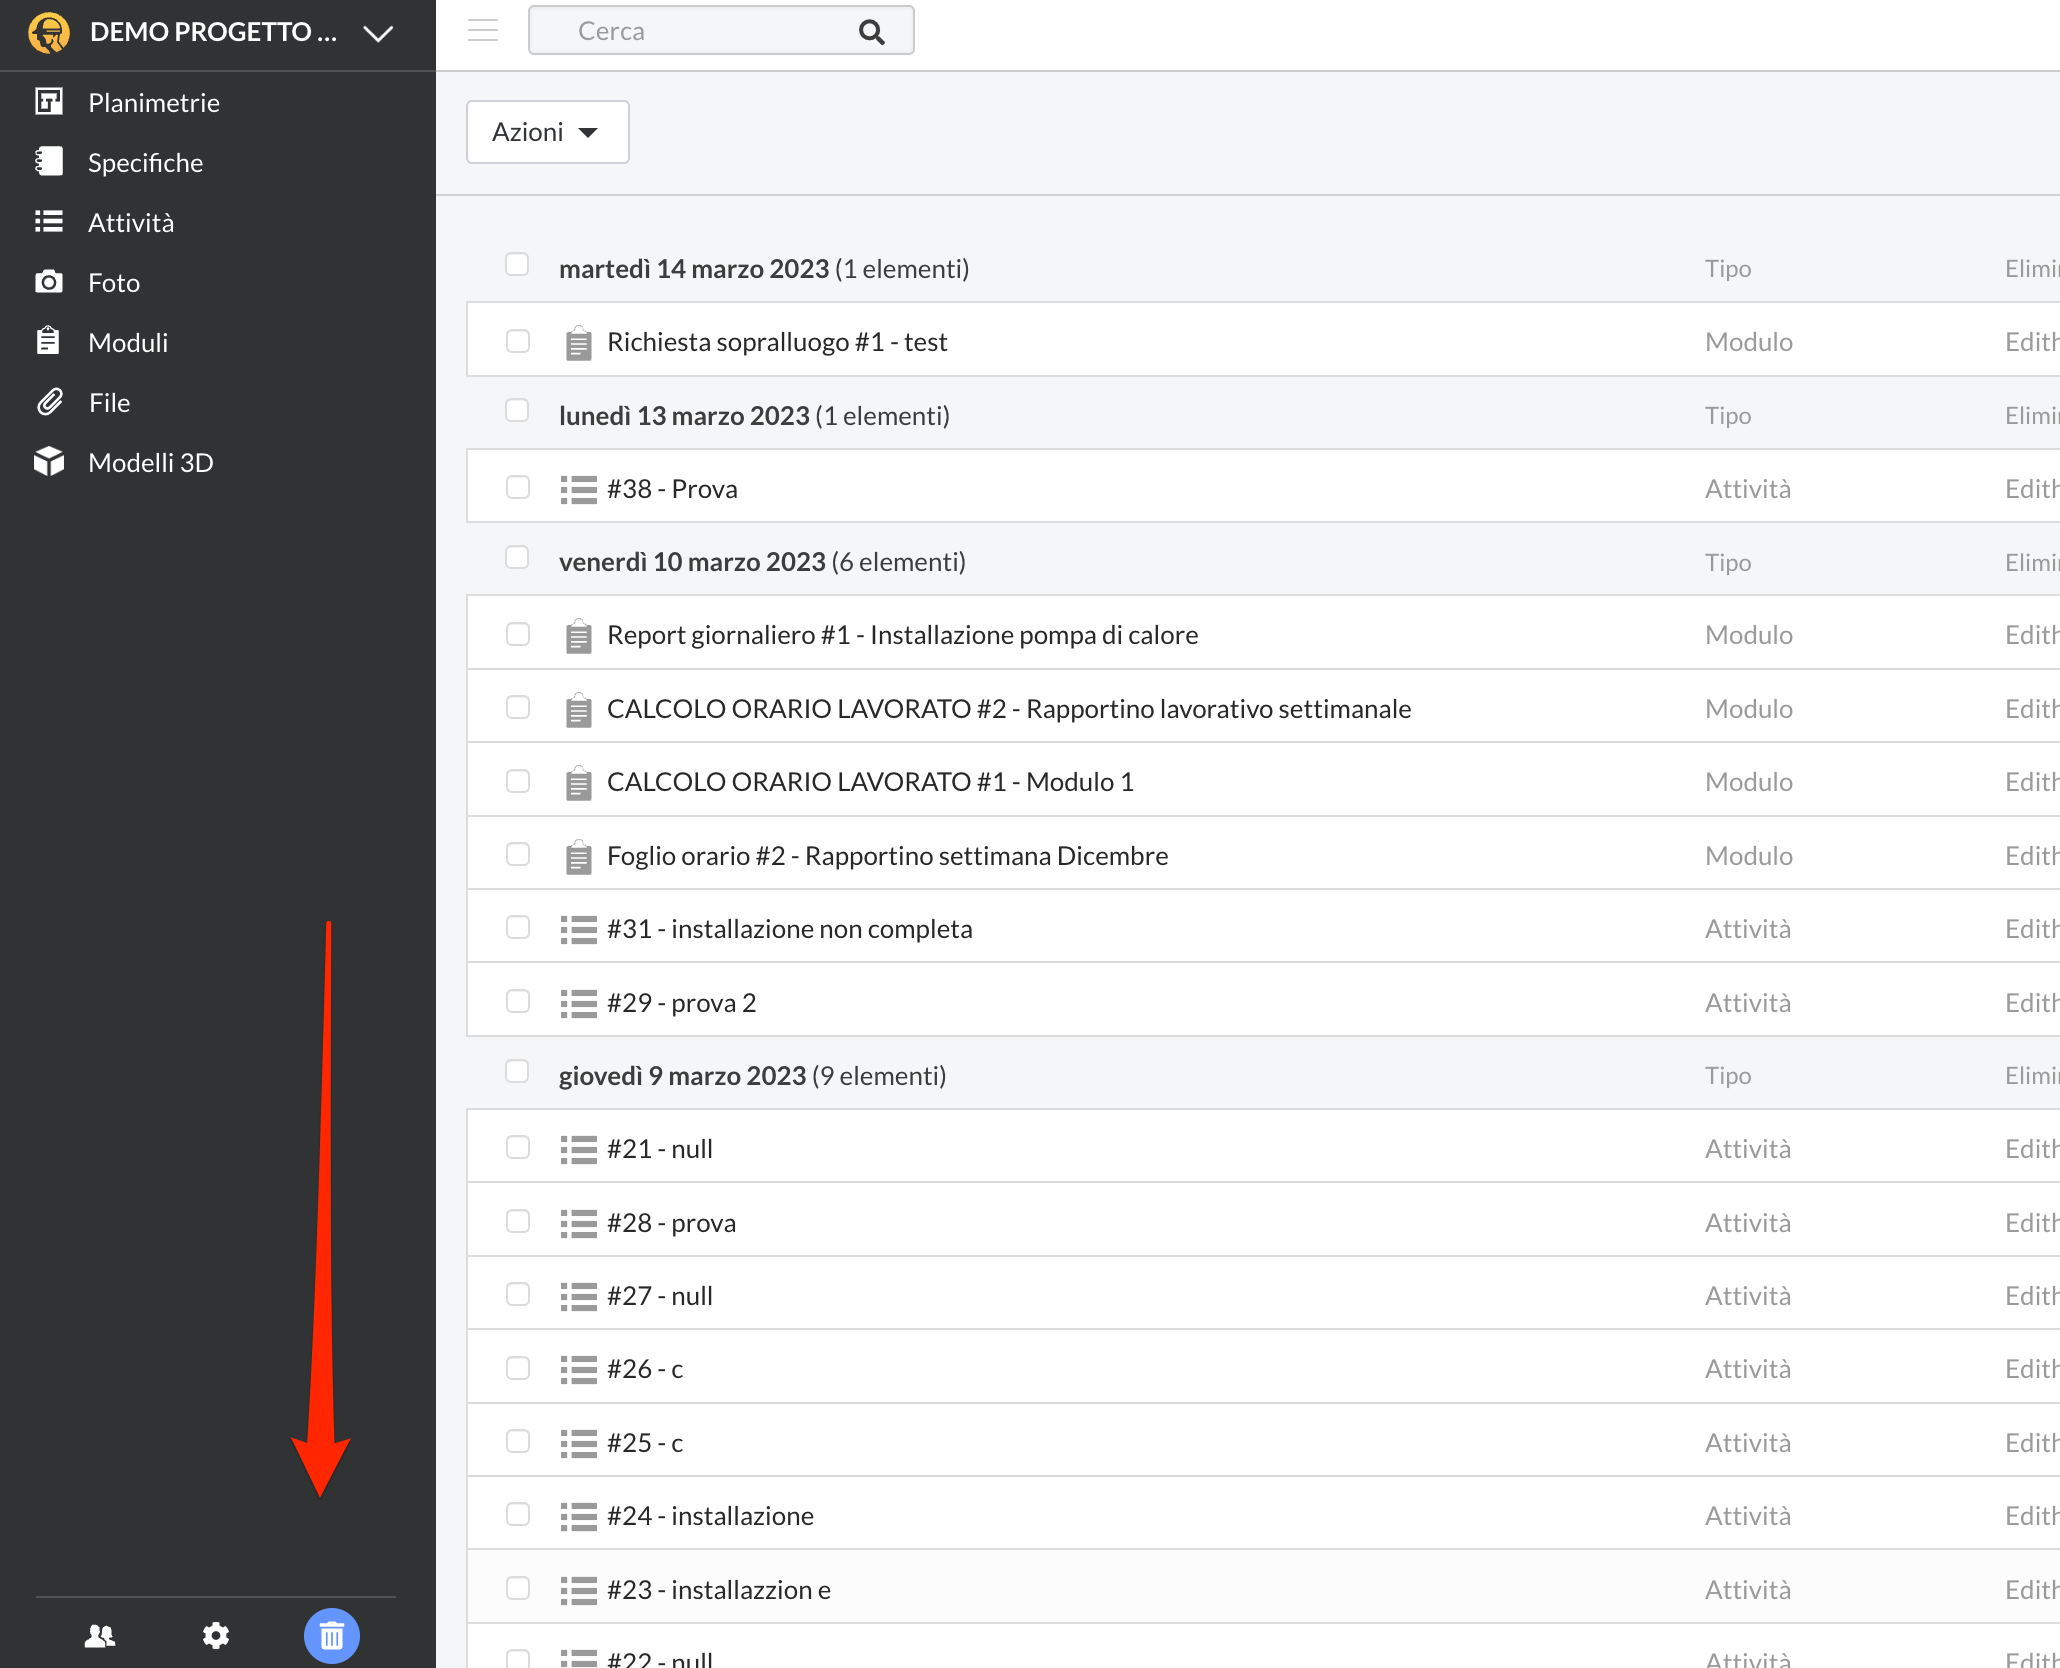
Task: Select all items of martedì 14 marzo 2023
Action: point(517,265)
